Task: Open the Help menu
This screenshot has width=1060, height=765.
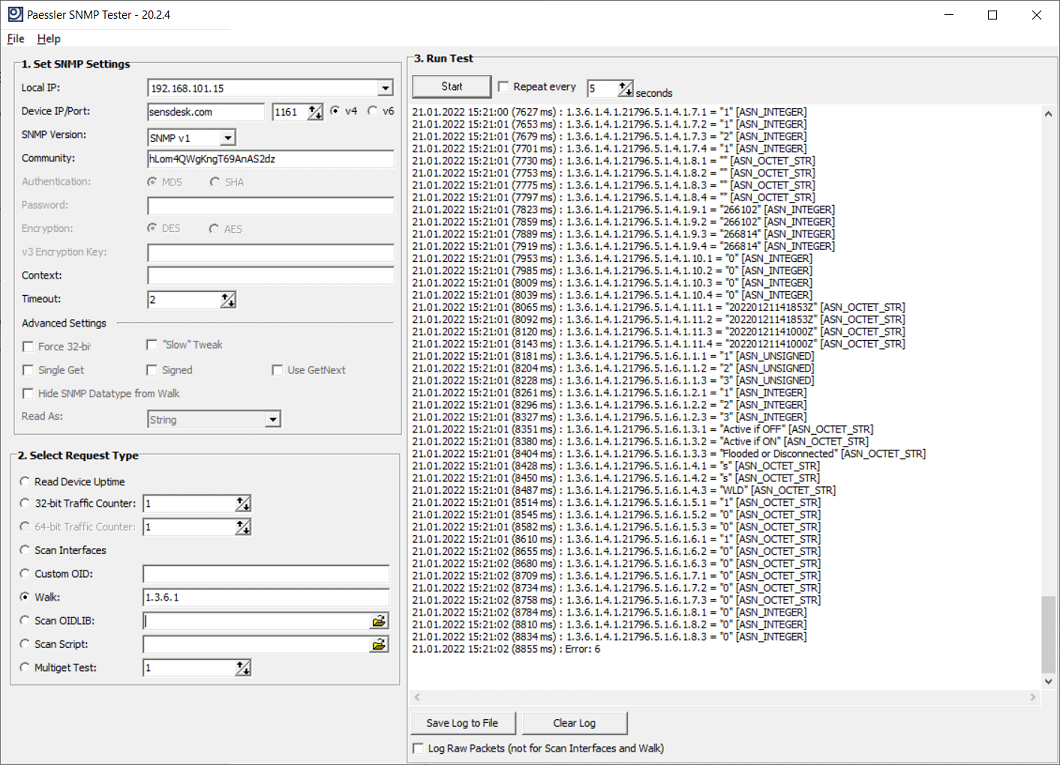Action: tap(49, 39)
